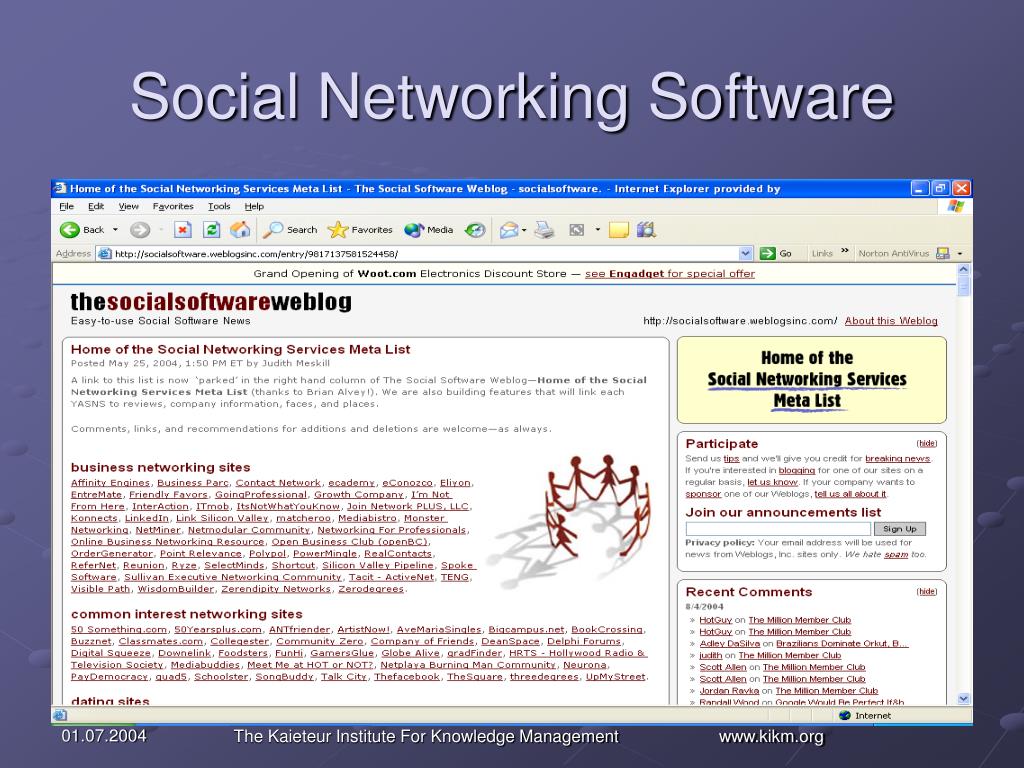The width and height of the screenshot is (1024, 768).
Task: Open the 'tell us all about it' link
Action: [x=850, y=494]
